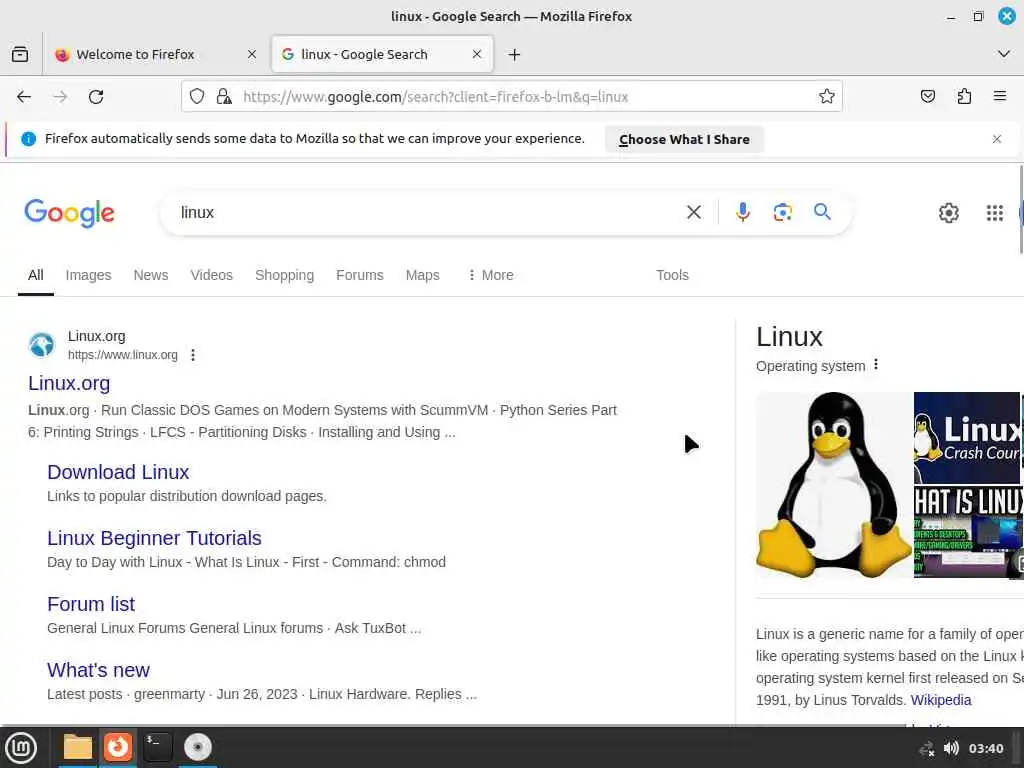This screenshot has width=1024, height=768.
Task: Open the Linux Beginner Tutorials sitelink
Action: (154, 538)
